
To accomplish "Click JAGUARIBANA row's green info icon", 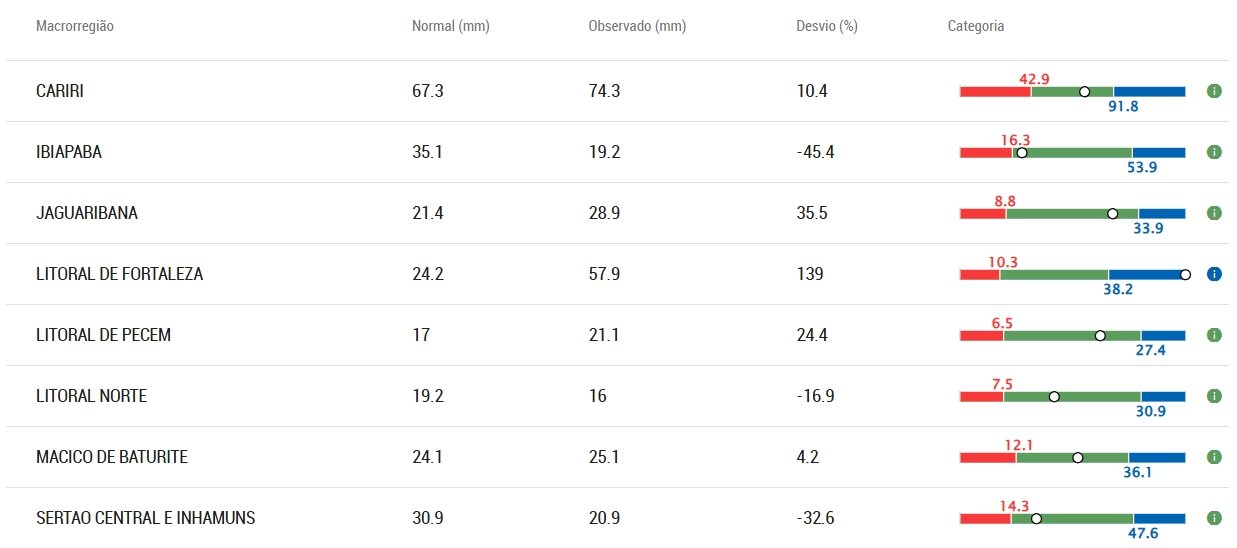I will 1214,213.
